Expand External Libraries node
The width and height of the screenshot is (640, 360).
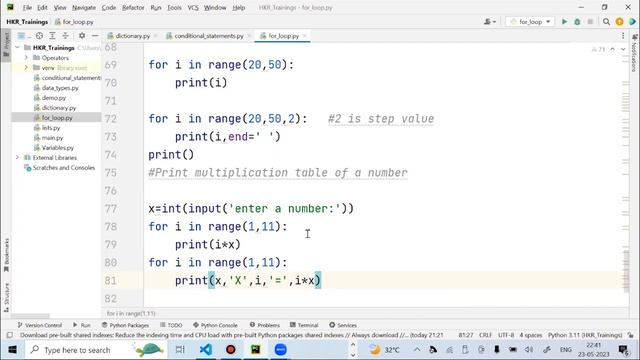point(17,158)
